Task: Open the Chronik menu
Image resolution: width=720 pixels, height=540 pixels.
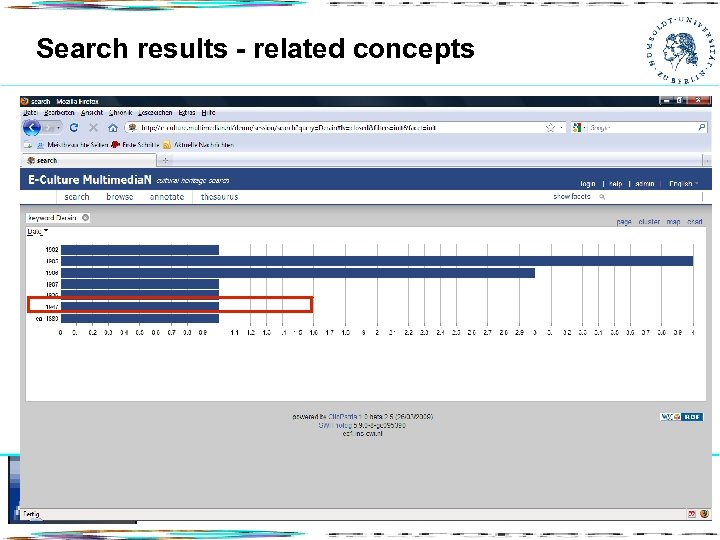Action: 121,112
